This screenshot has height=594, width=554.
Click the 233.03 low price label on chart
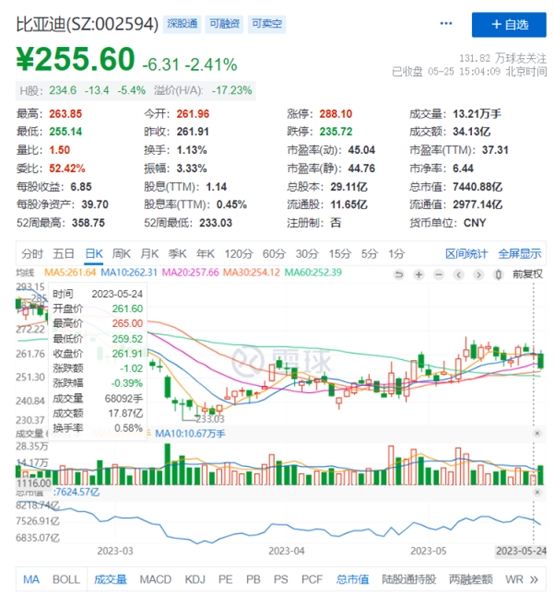point(210,419)
